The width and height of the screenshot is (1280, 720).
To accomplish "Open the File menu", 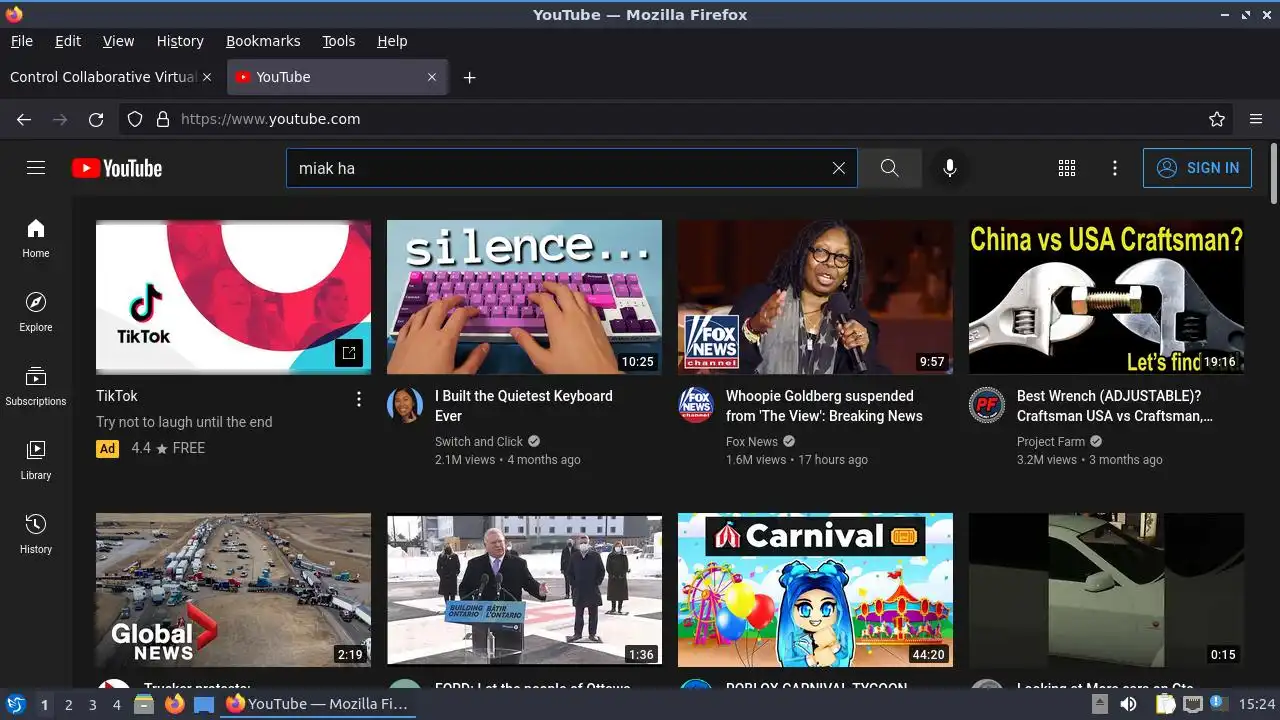I will (x=22, y=41).
